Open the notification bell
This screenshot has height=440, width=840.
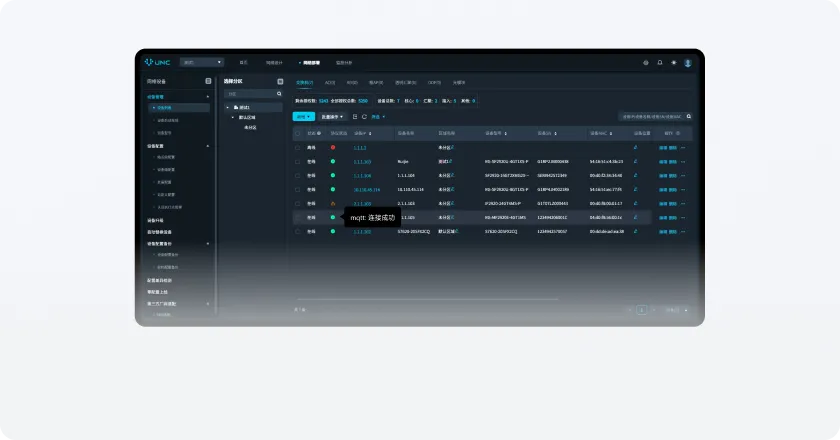[659, 63]
